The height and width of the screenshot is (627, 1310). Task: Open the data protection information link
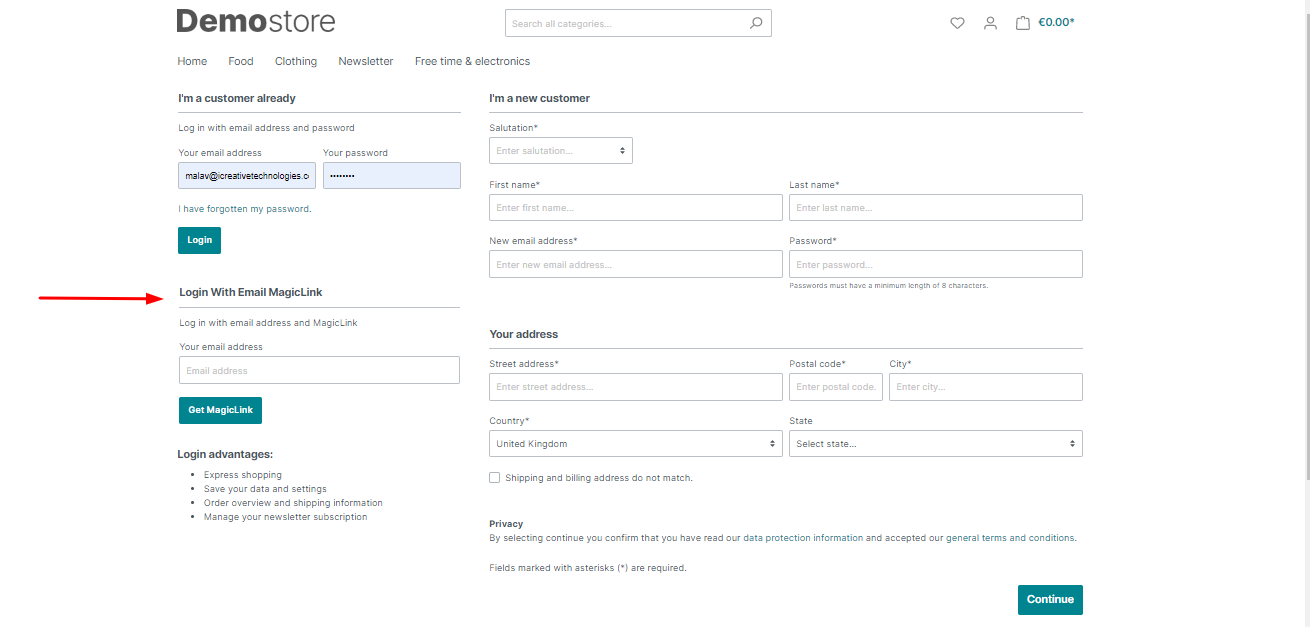click(x=802, y=538)
